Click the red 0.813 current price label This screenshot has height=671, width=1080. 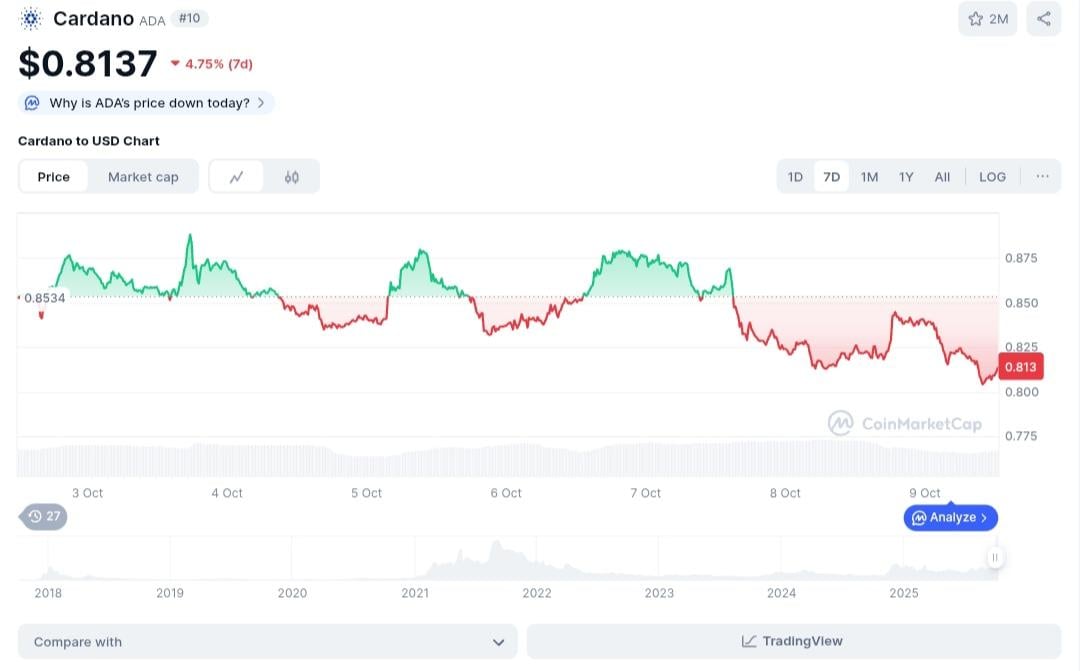[x=1021, y=367]
